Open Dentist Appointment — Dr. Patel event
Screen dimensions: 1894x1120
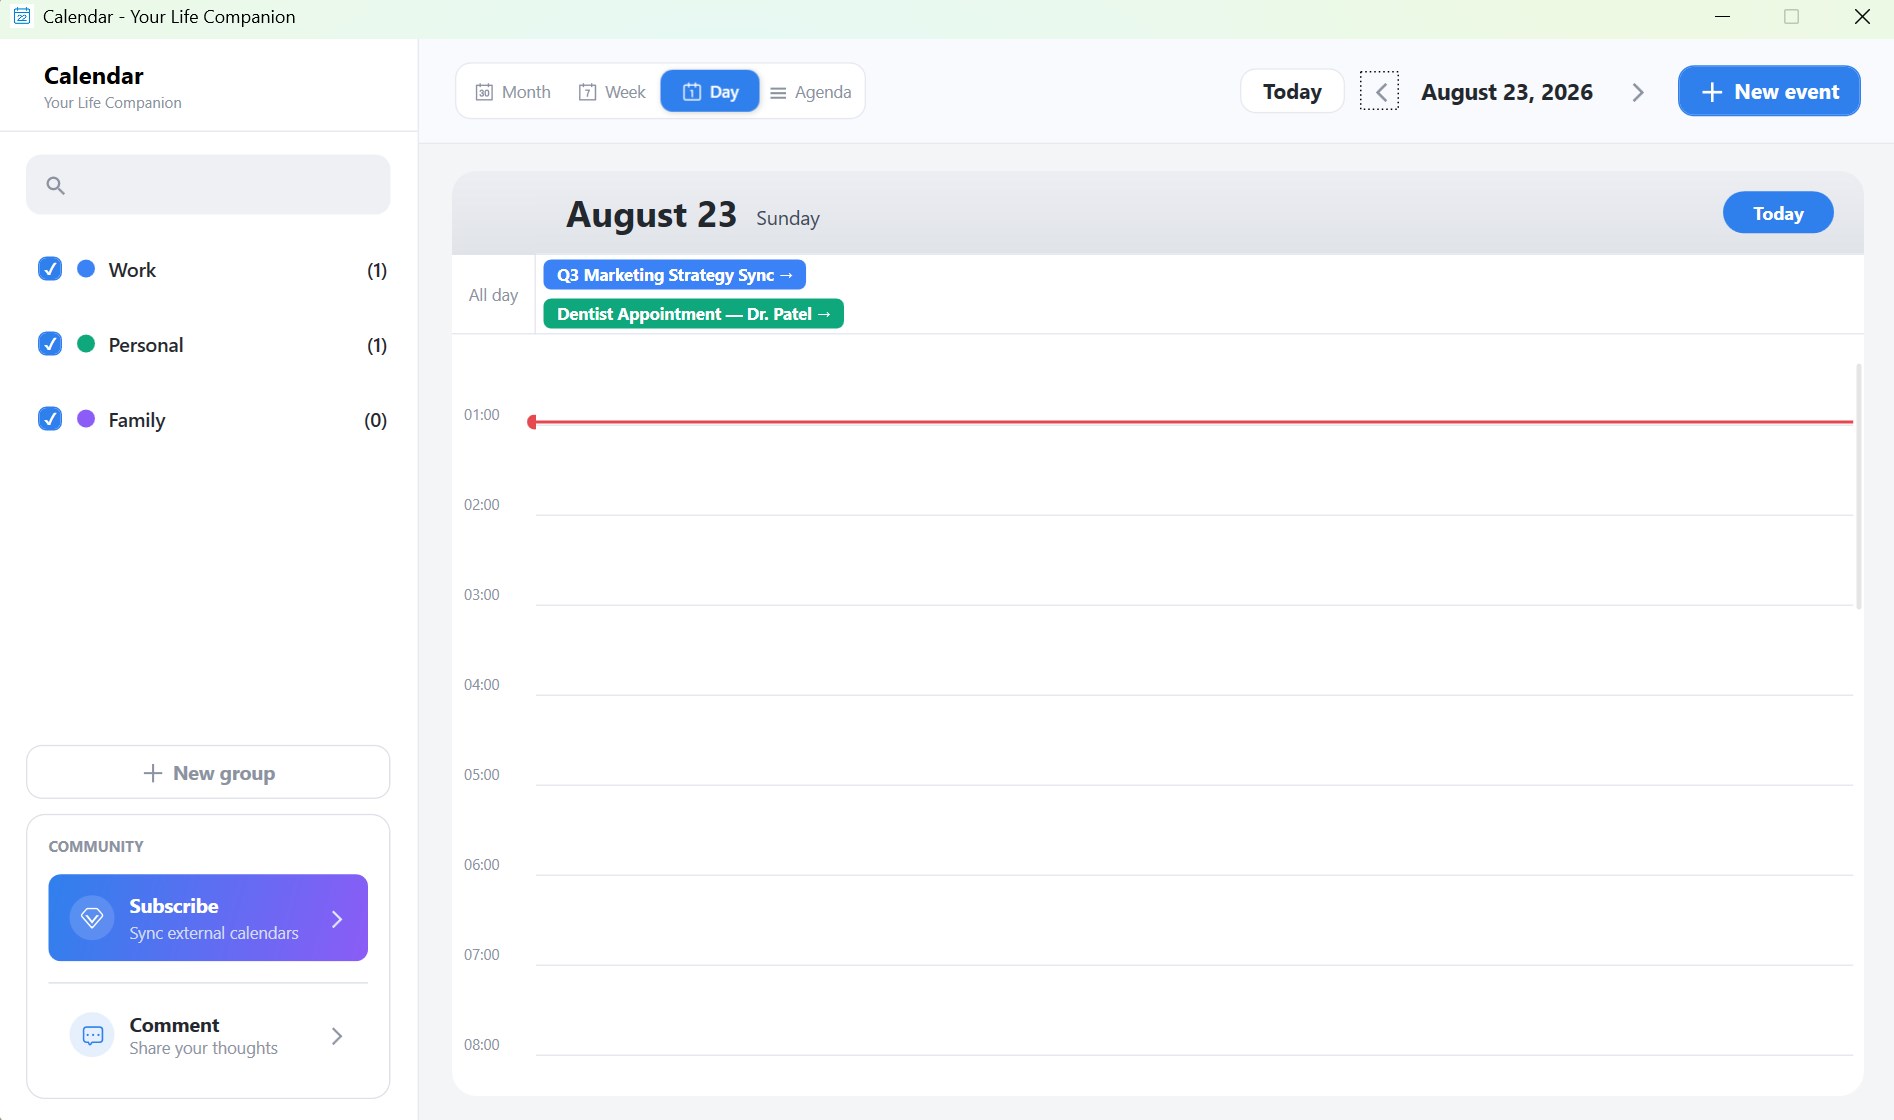pos(693,314)
